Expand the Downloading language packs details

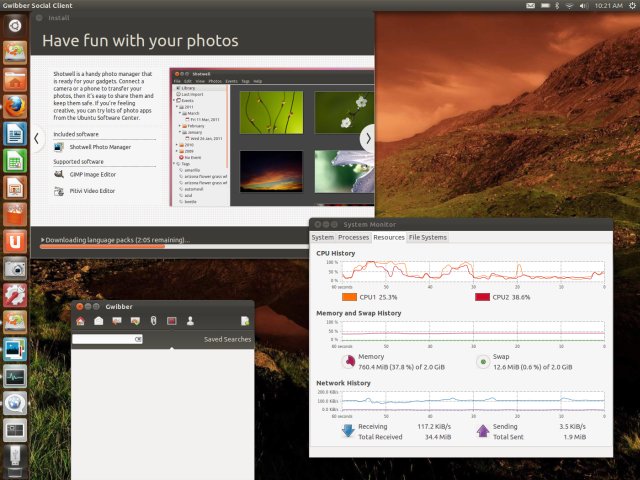pyautogui.click(x=42, y=240)
